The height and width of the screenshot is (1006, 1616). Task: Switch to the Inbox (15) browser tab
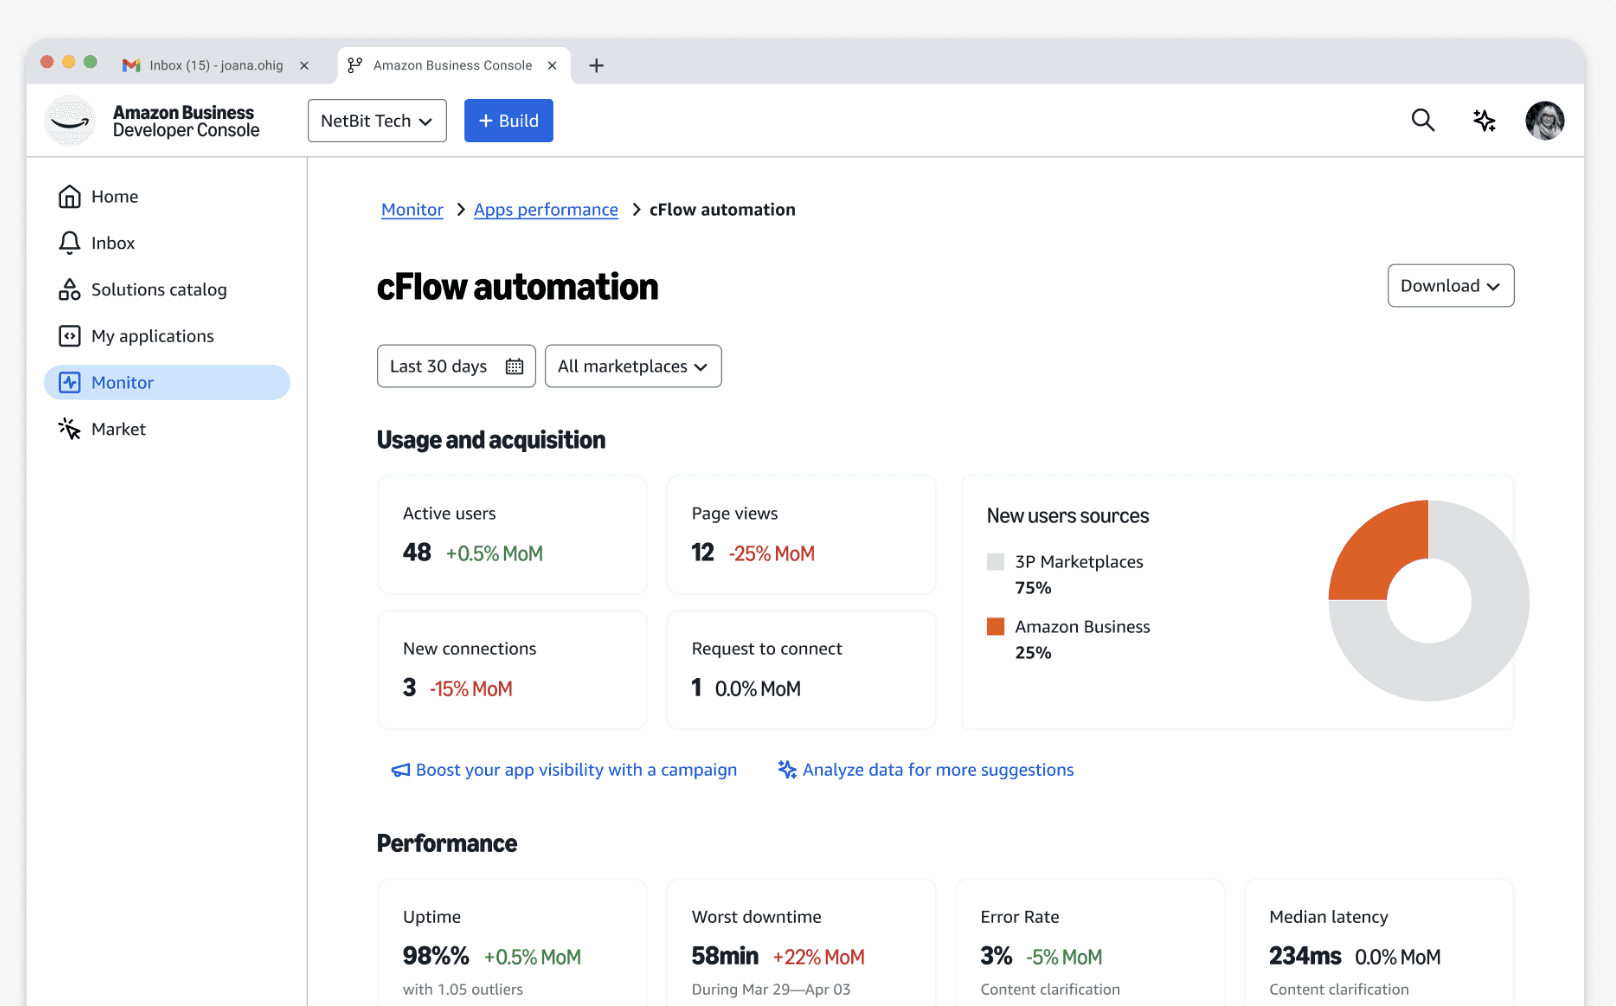216,65
